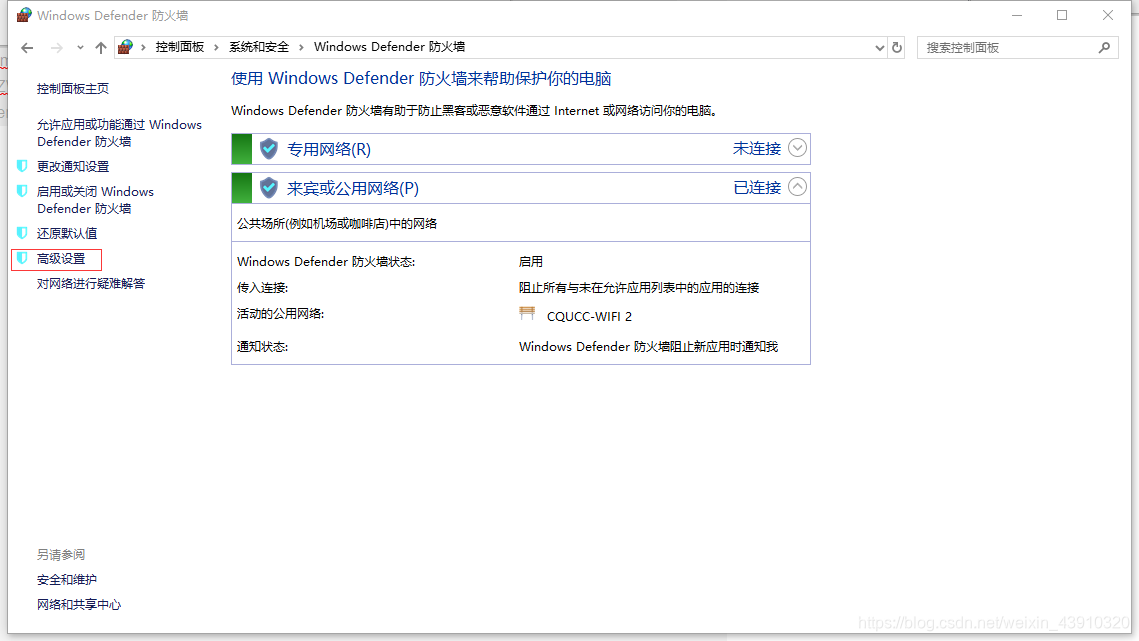Click shield icon beside 更改通知设置

[23, 166]
